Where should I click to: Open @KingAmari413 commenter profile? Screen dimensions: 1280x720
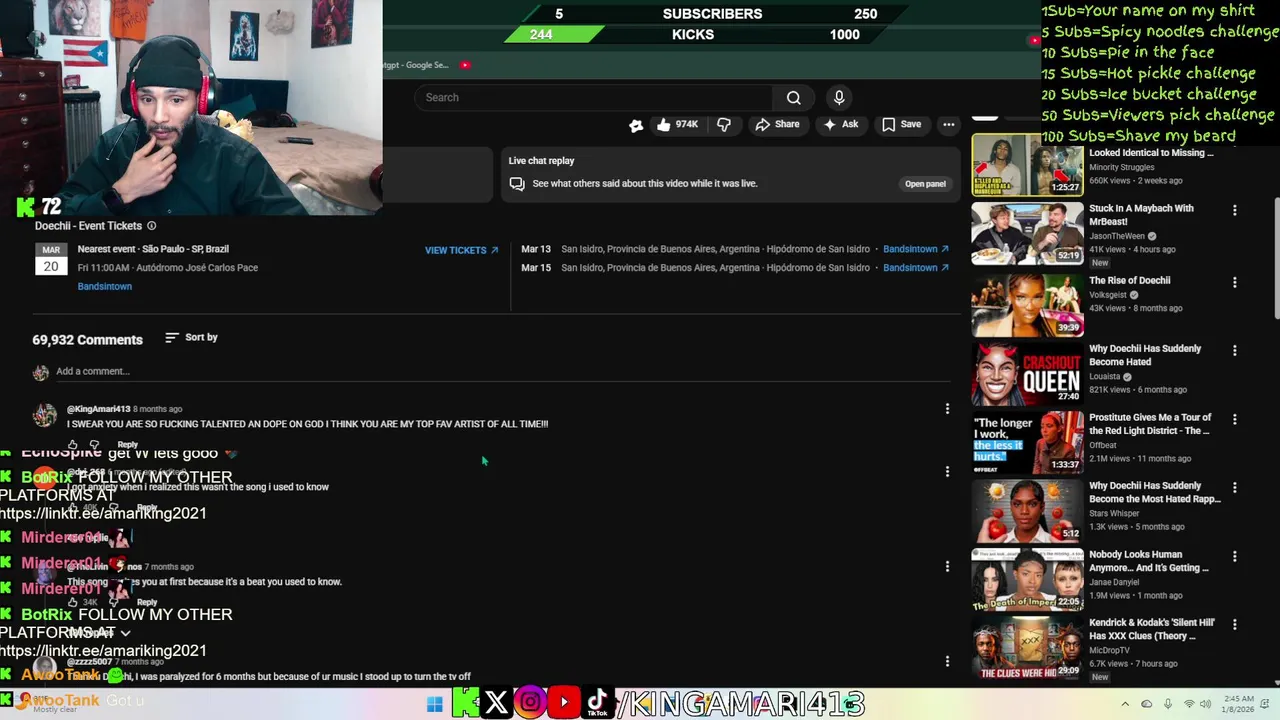pyautogui.click(x=98, y=409)
